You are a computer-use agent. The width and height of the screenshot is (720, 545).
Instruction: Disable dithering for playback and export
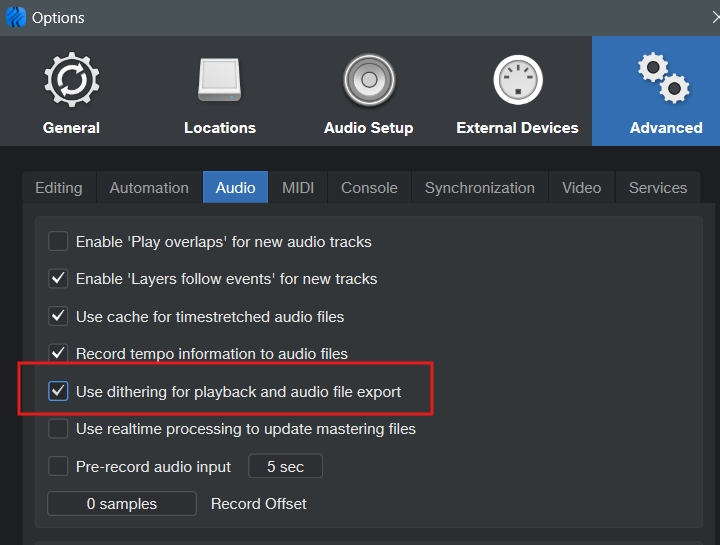pos(58,391)
